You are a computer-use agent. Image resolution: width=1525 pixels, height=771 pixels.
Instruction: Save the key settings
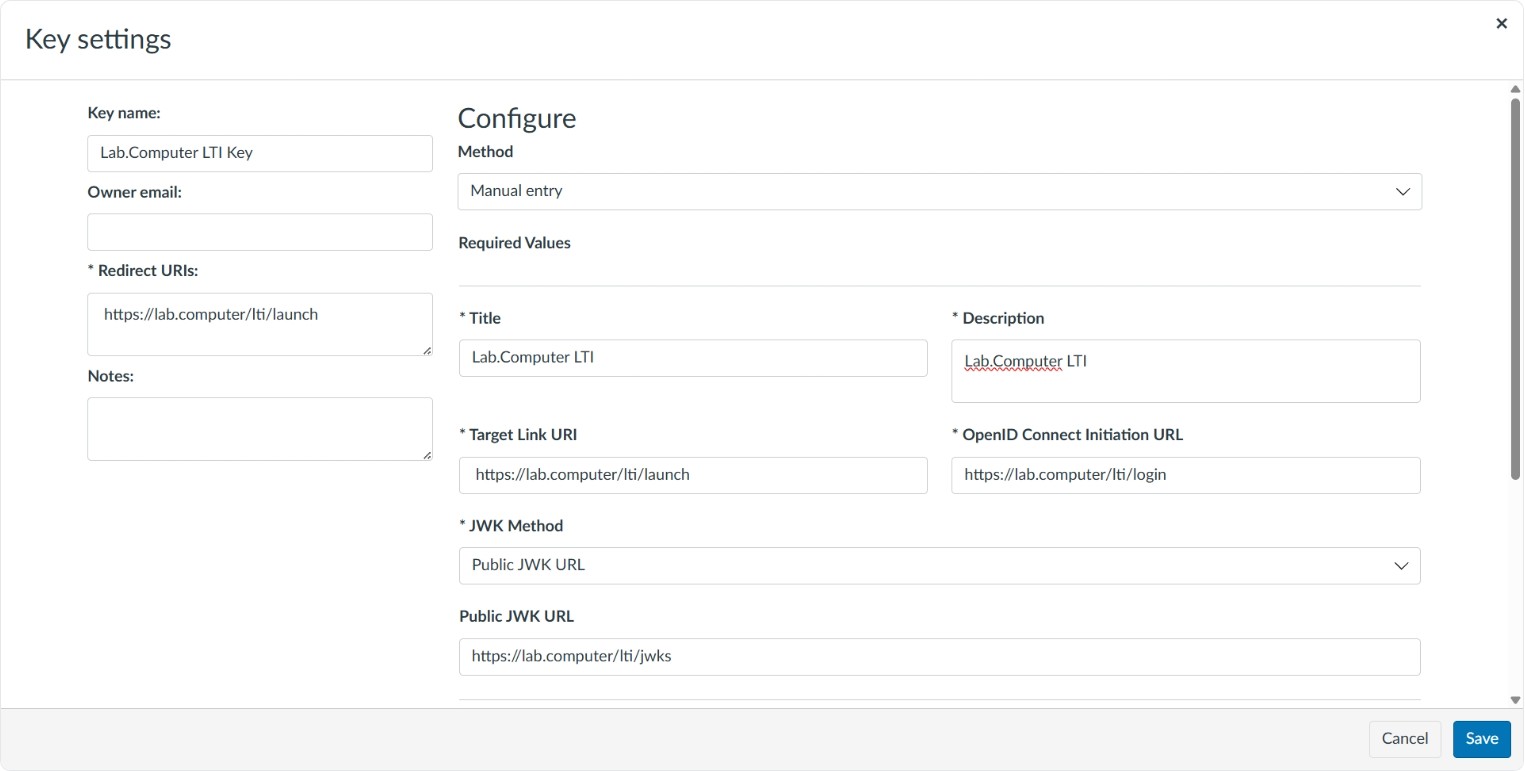1481,739
